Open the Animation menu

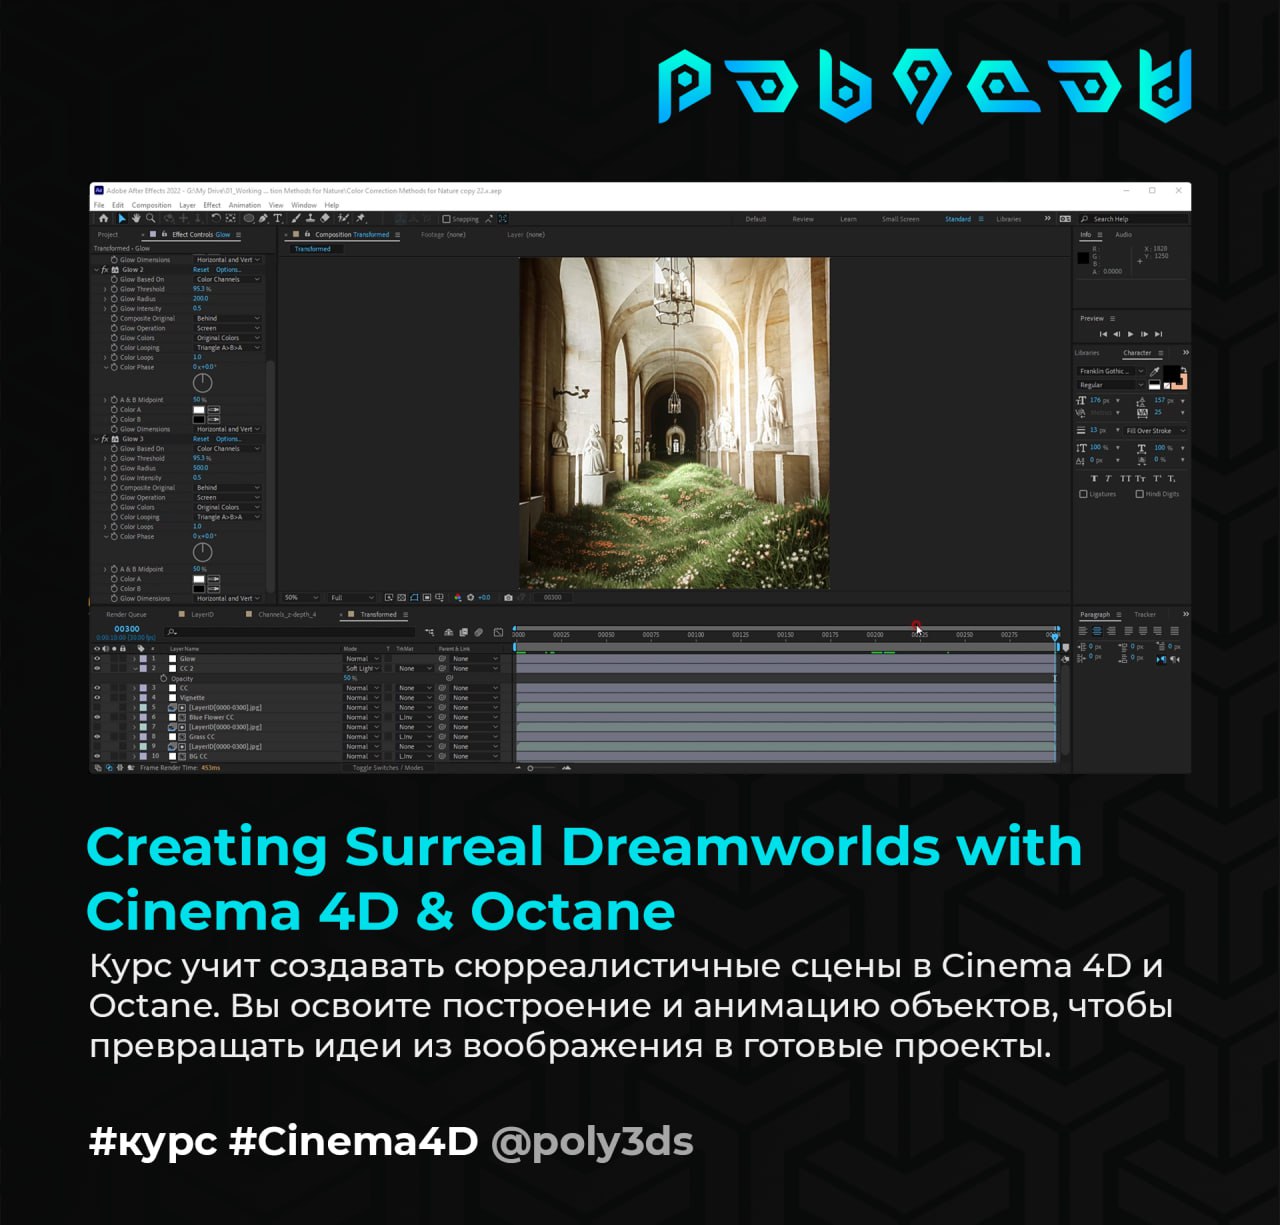tap(244, 205)
